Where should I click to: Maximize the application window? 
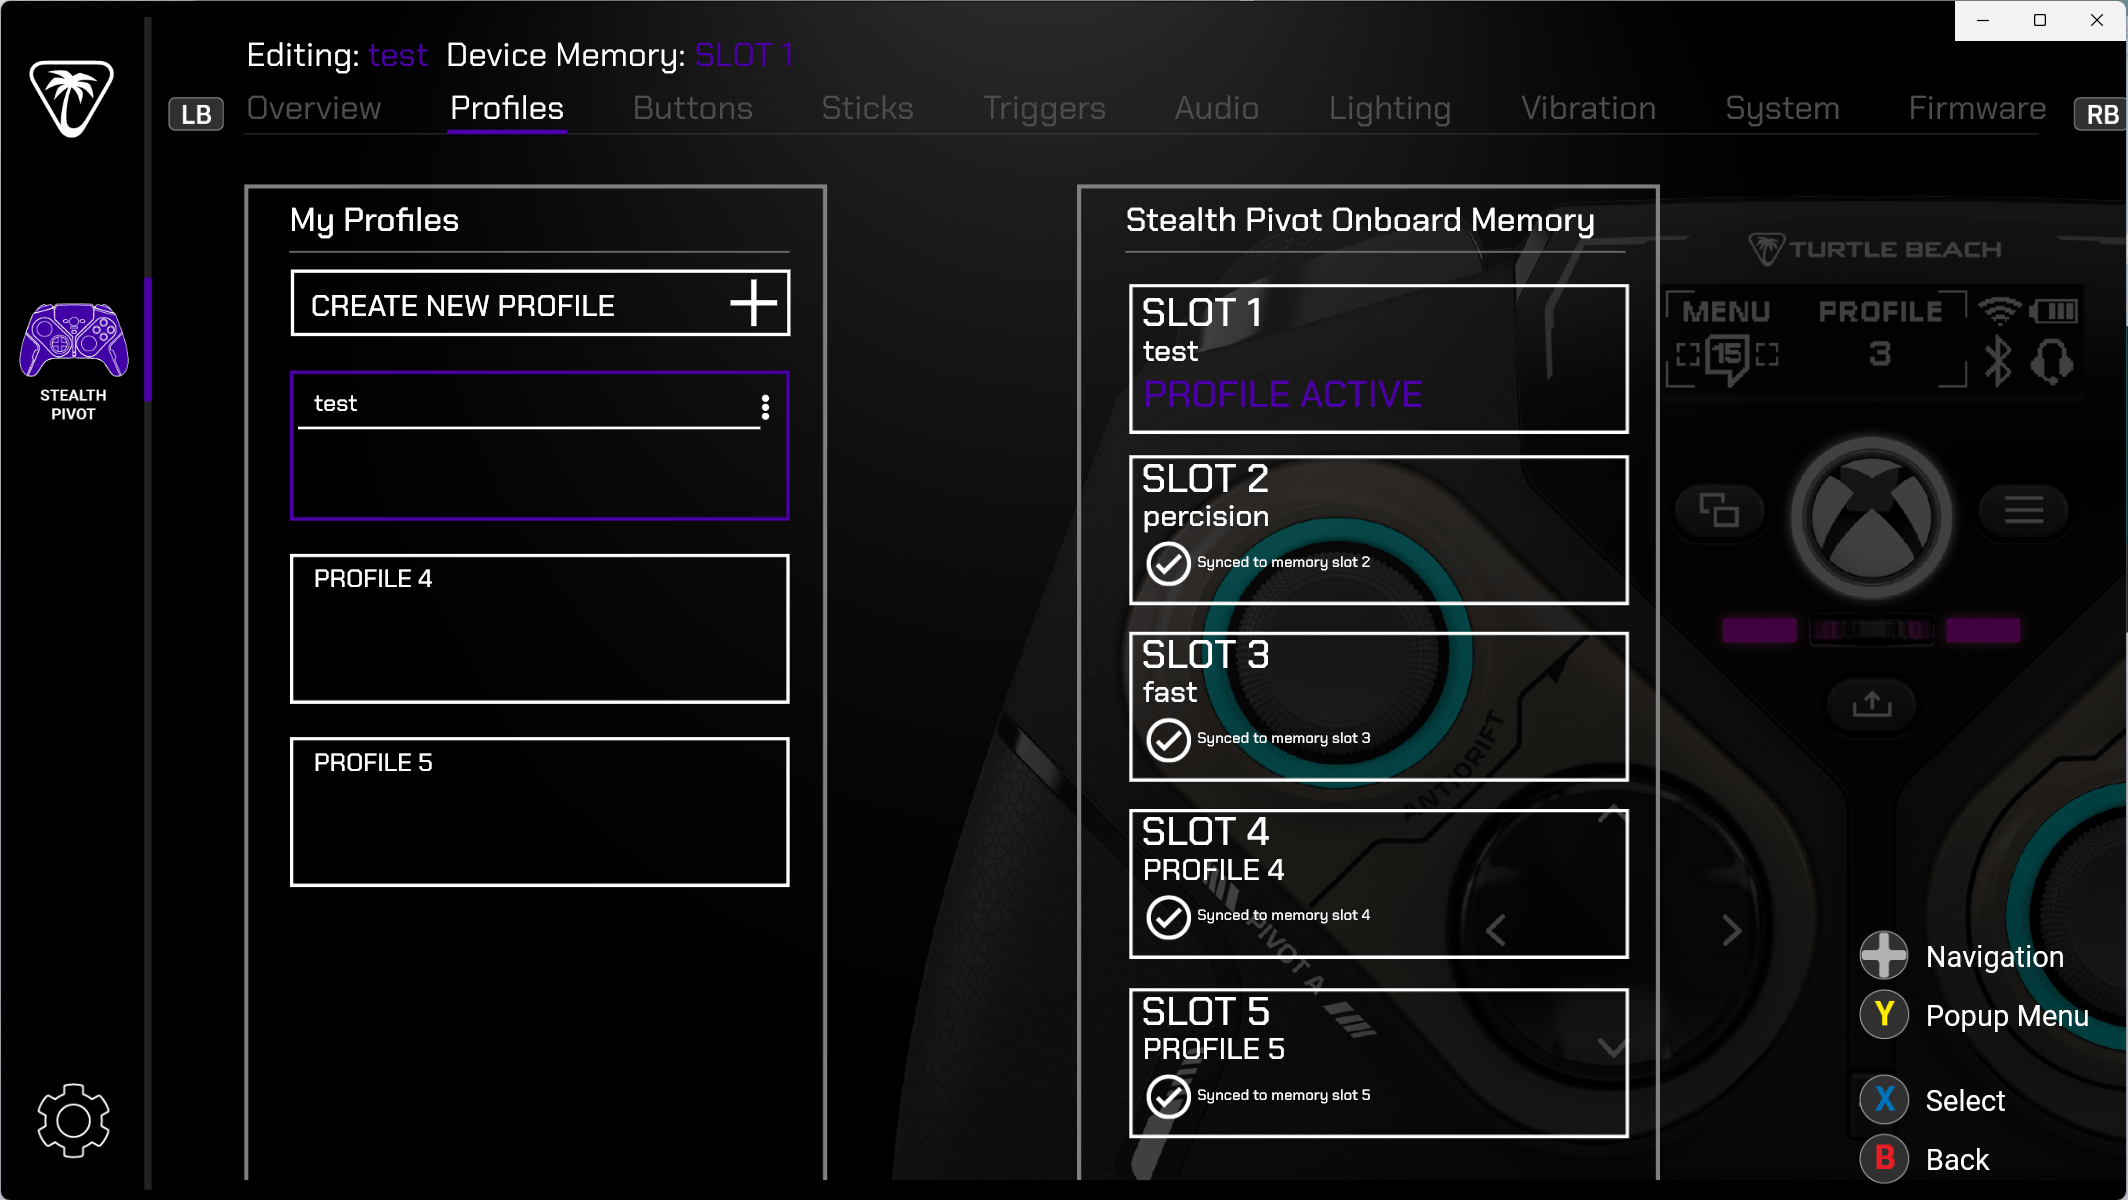[2040, 20]
